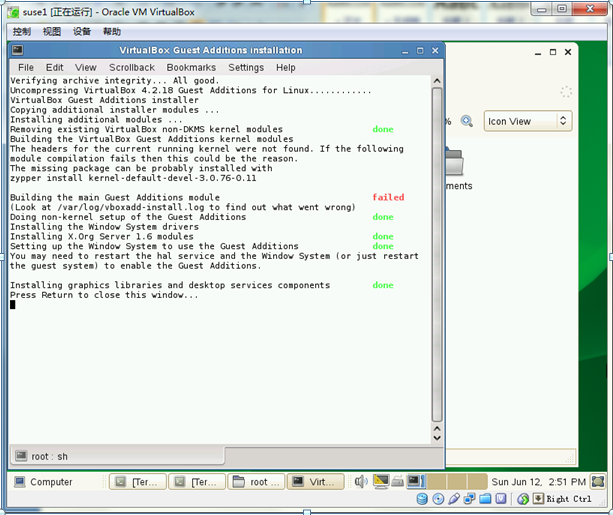Open the Bookmarks menu
This screenshot has height=515, width=613.
tap(191, 68)
